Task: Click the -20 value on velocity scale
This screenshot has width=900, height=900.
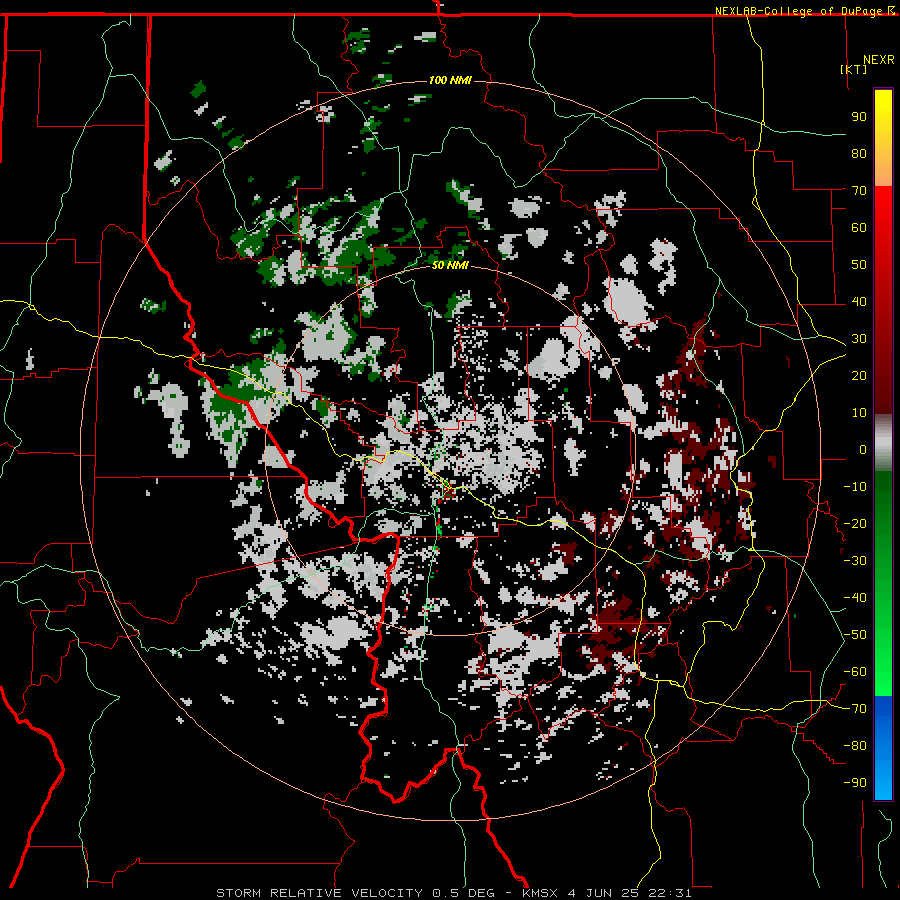Action: click(x=855, y=524)
